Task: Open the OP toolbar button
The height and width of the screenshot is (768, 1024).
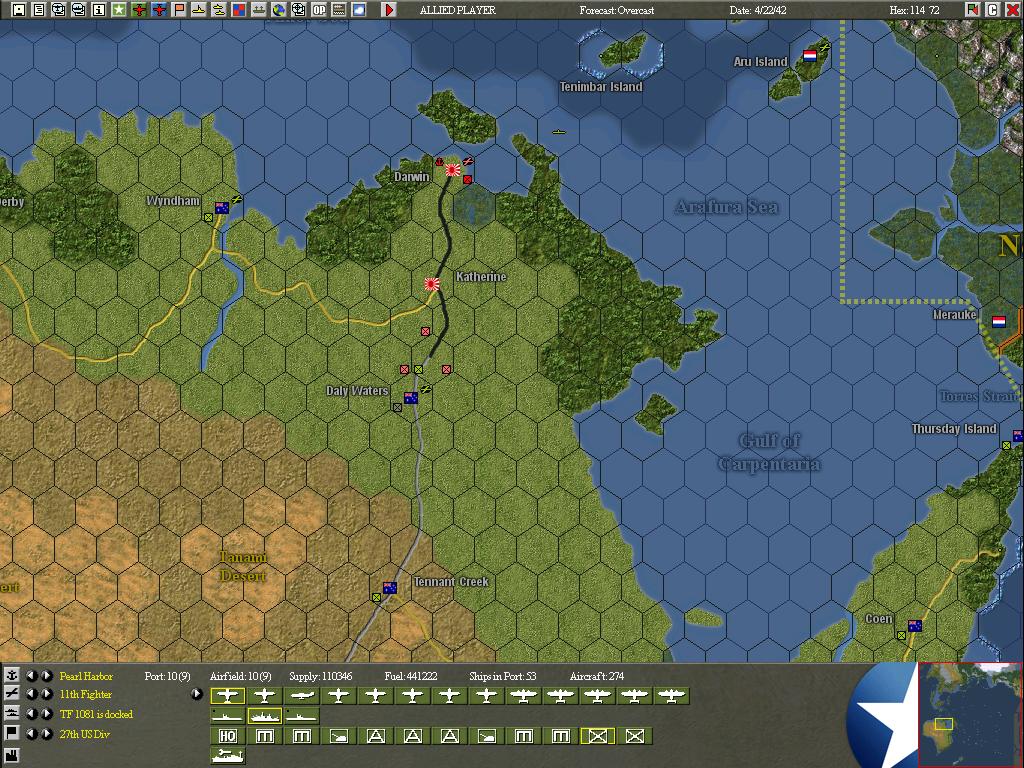Action: click(x=319, y=10)
